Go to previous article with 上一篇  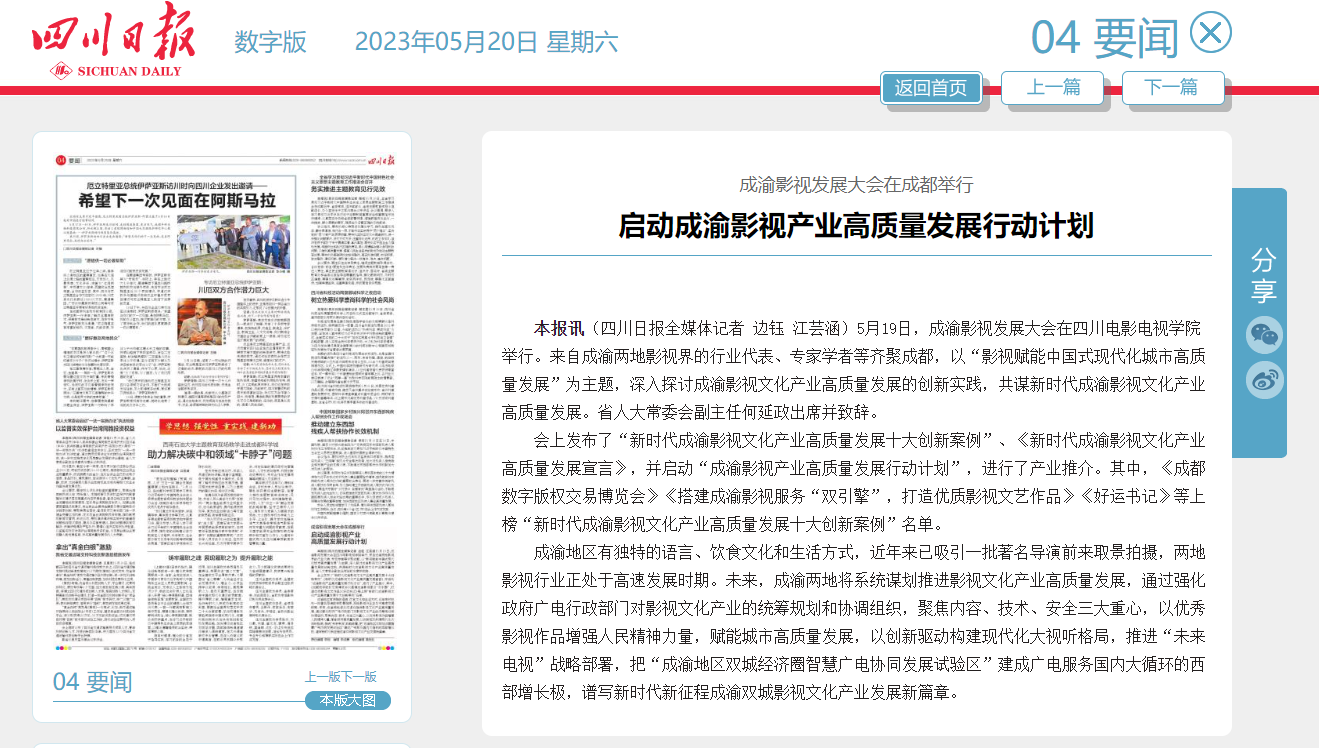[x=1052, y=87]
